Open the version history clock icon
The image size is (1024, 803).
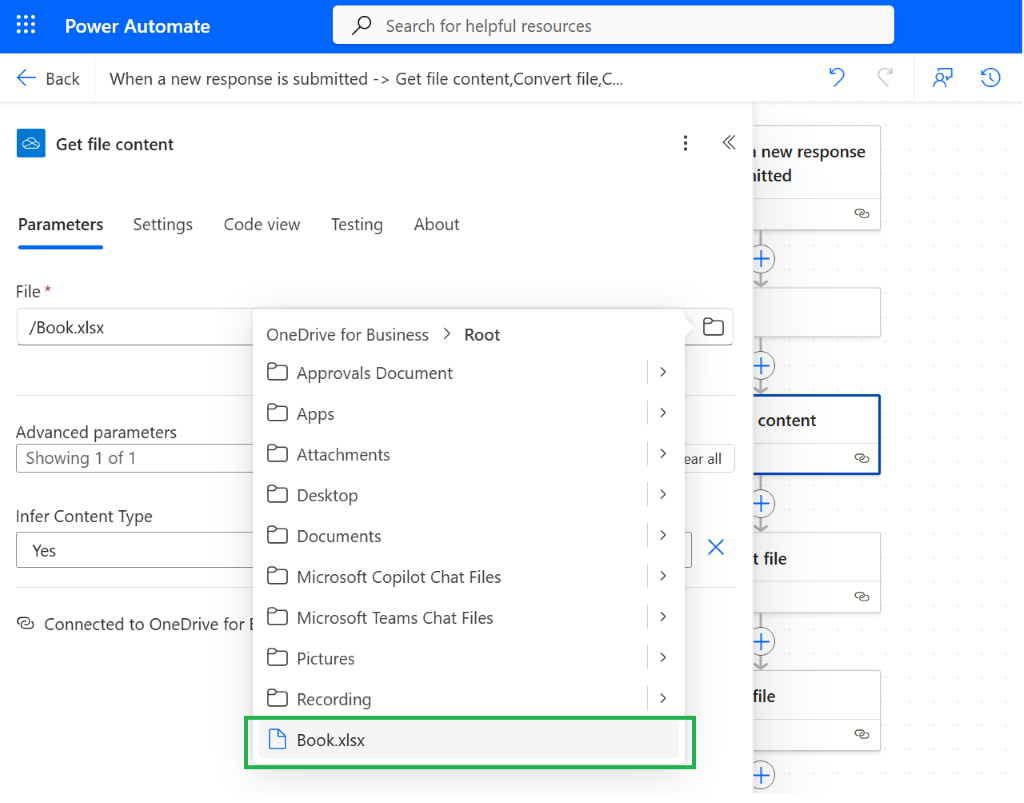[x=991, y=78]
